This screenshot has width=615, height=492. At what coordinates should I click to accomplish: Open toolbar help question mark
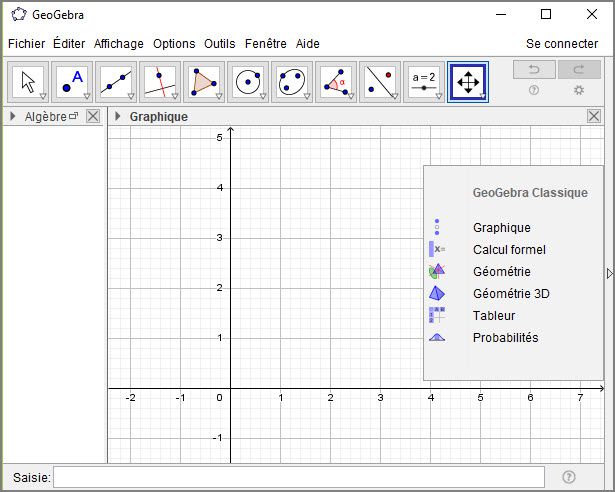(x=534, y=90)
